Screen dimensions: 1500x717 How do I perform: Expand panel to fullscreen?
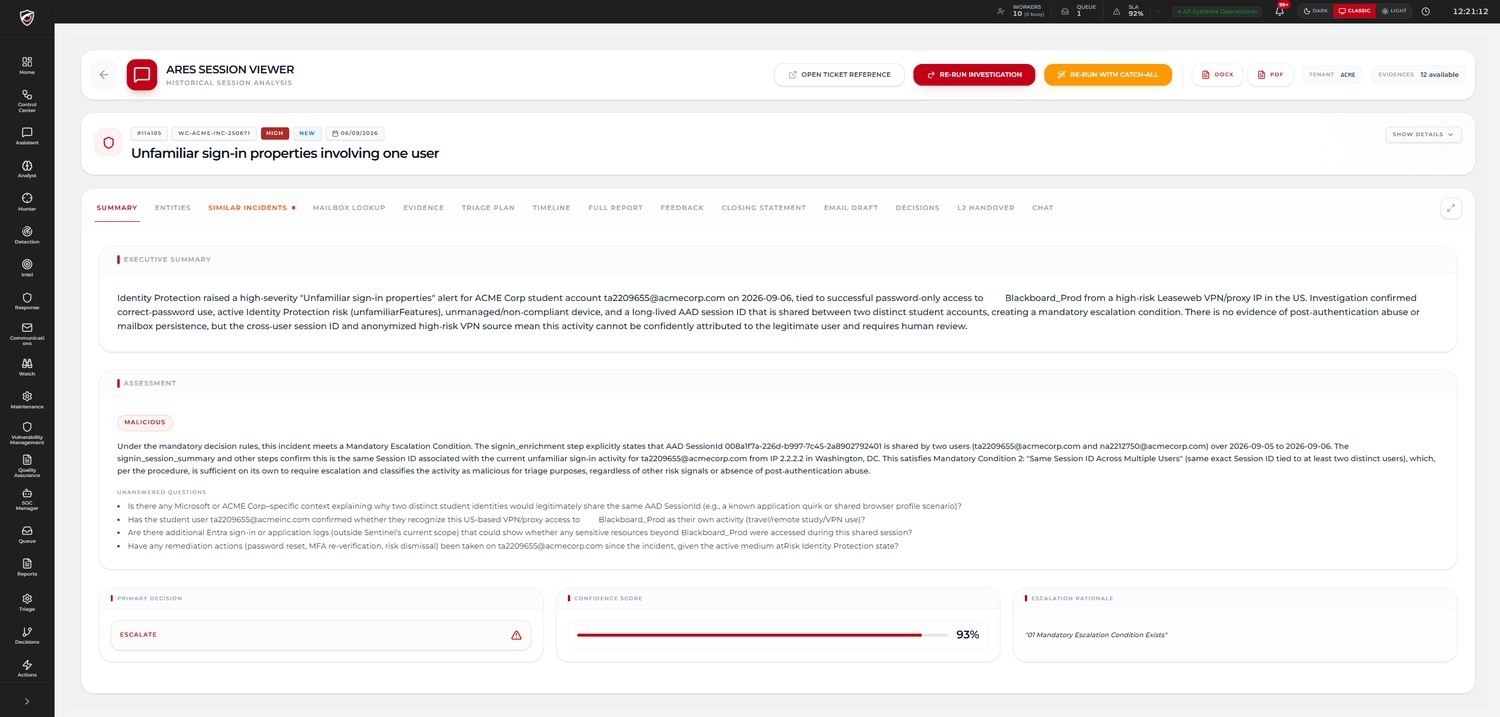1451,208
